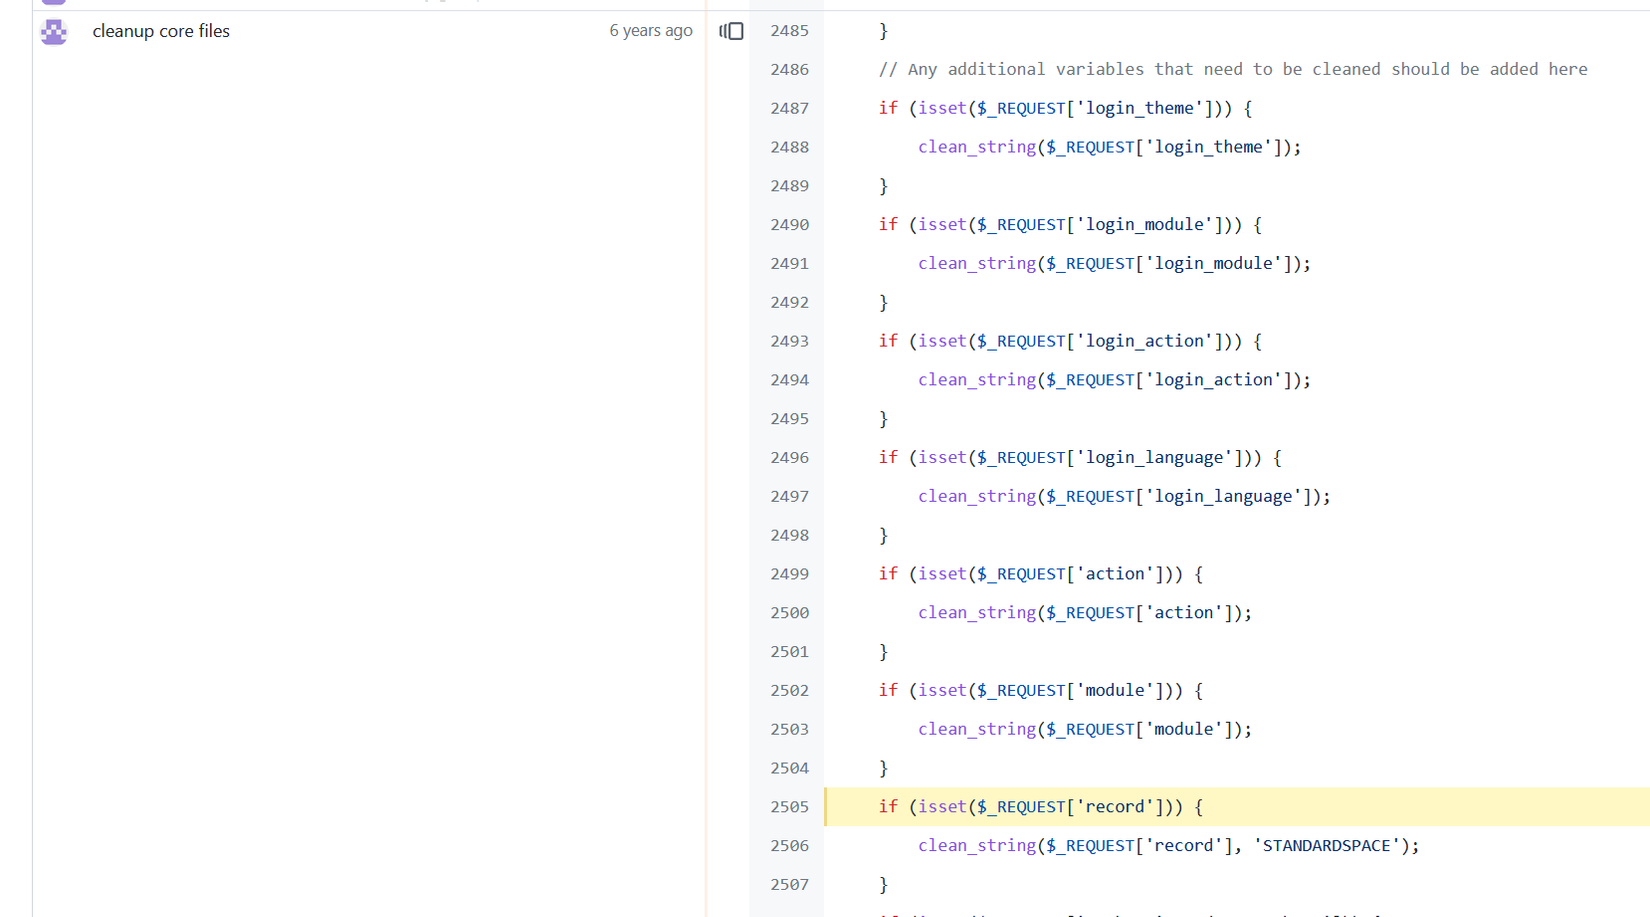Click line number 2507

pyautogui.click(x=789, y=885)
